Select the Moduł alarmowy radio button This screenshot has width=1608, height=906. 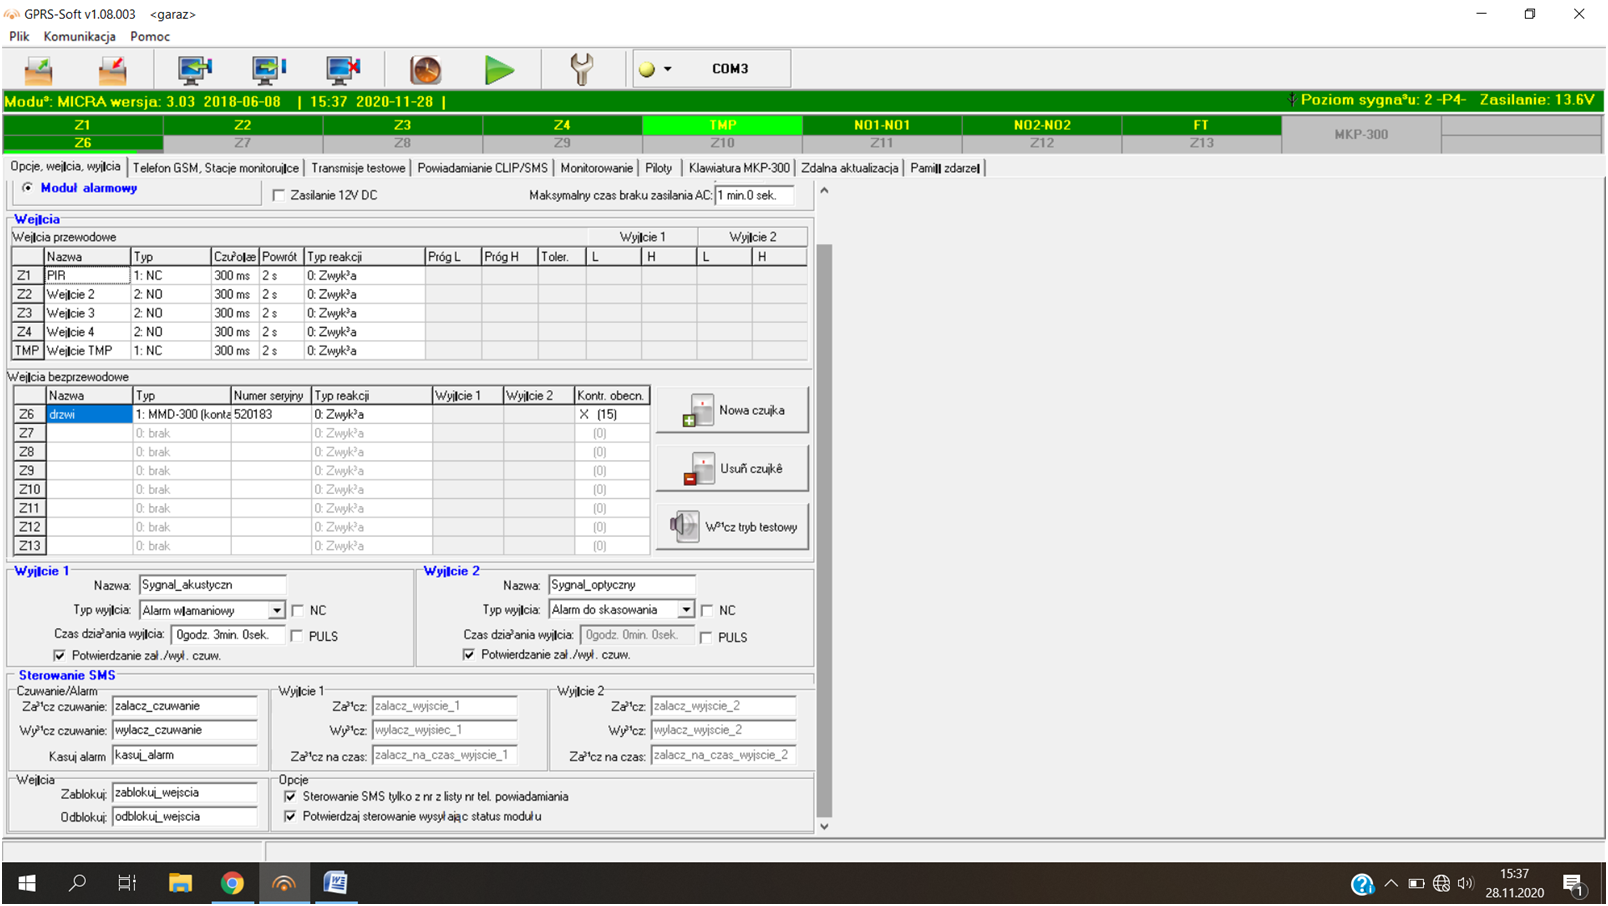tap(28, 188)
